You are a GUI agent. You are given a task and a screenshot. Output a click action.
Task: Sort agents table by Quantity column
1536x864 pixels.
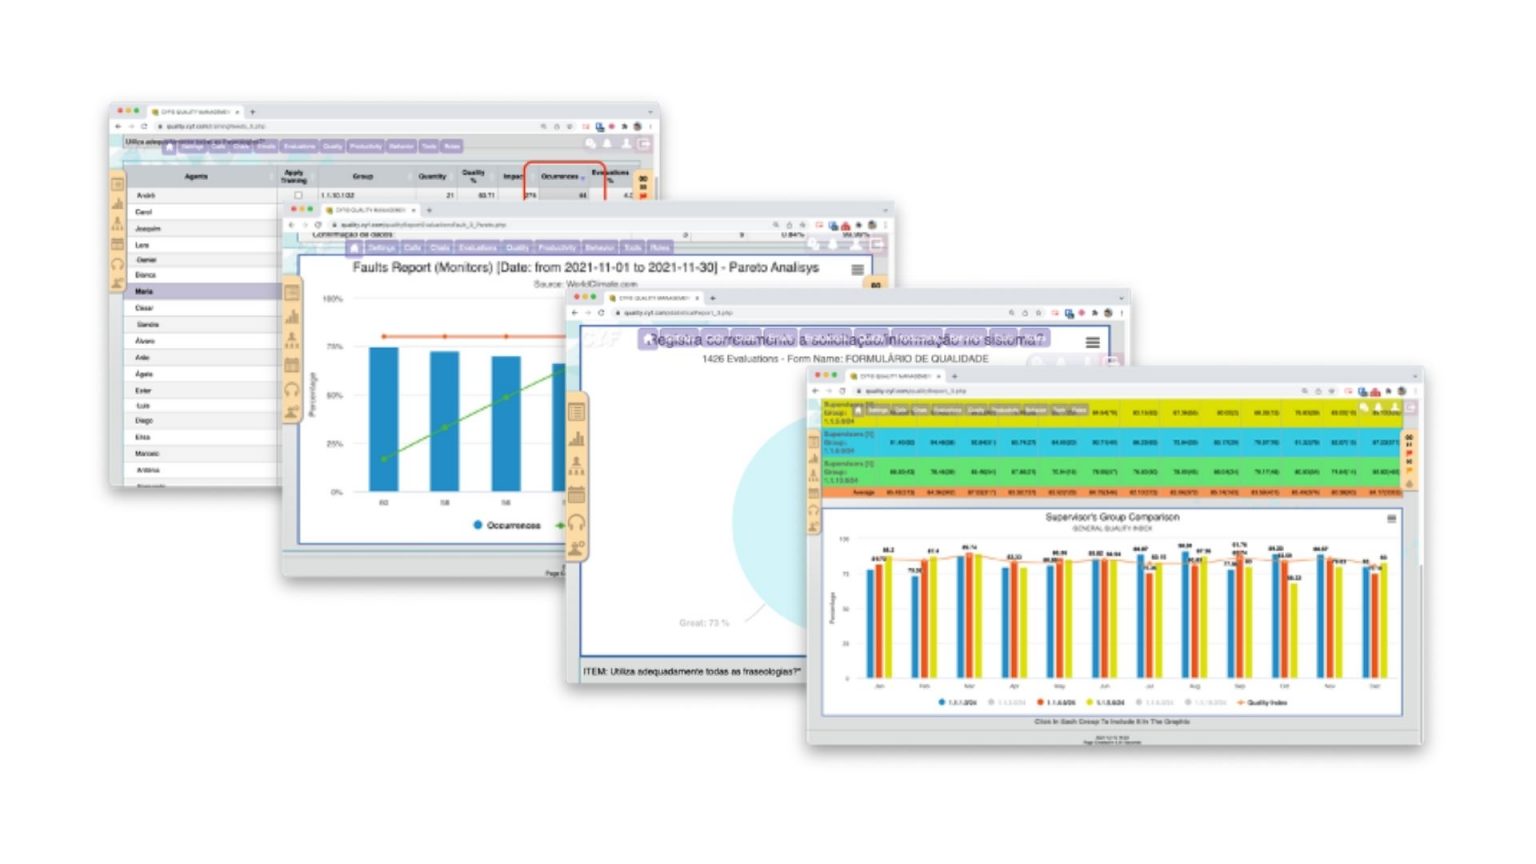point(432,177)
